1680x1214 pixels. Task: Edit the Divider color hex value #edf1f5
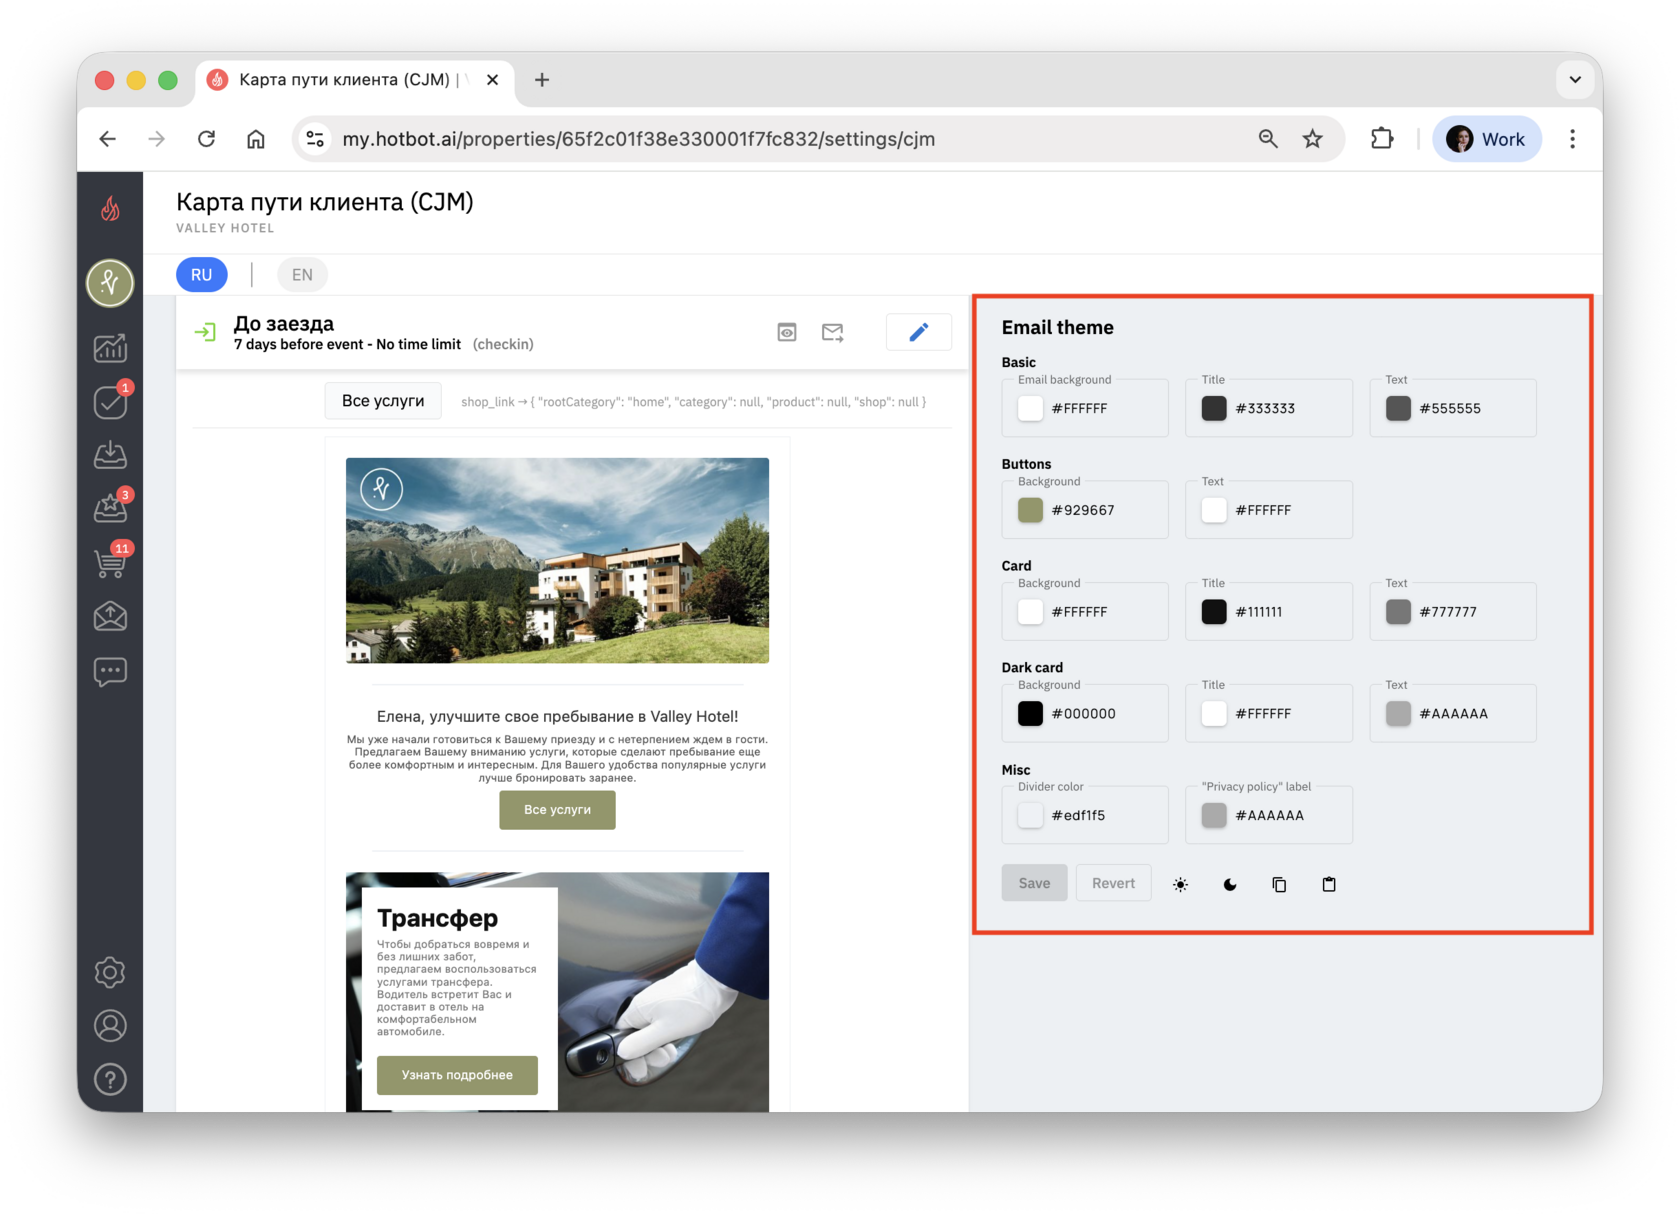(x=1078, y=815)
